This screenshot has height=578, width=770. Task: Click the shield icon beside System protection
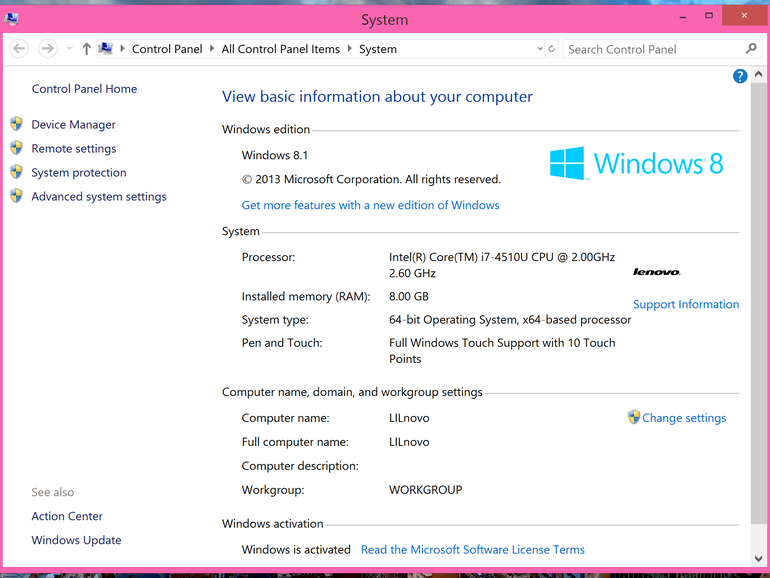point(16,171)
